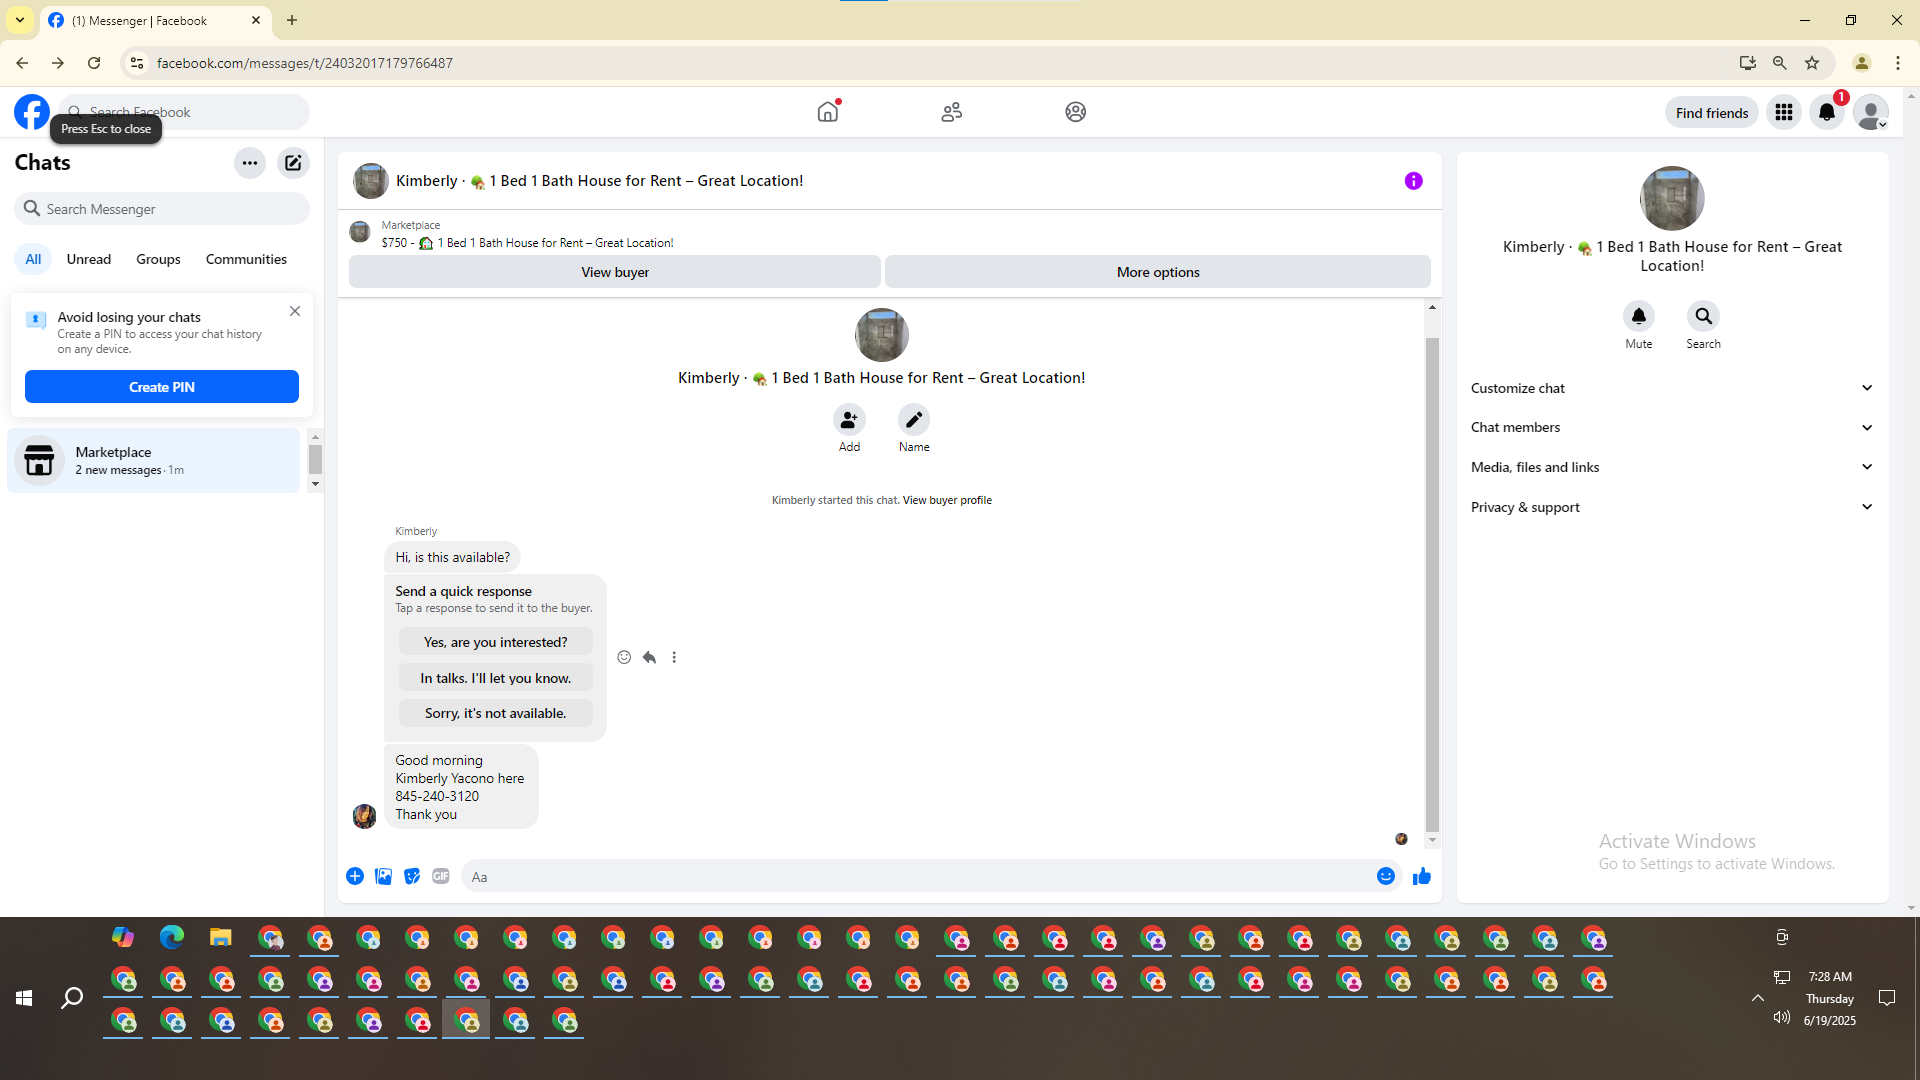
Task: Open Chats options three-dot menu
Action: [250, 163]
